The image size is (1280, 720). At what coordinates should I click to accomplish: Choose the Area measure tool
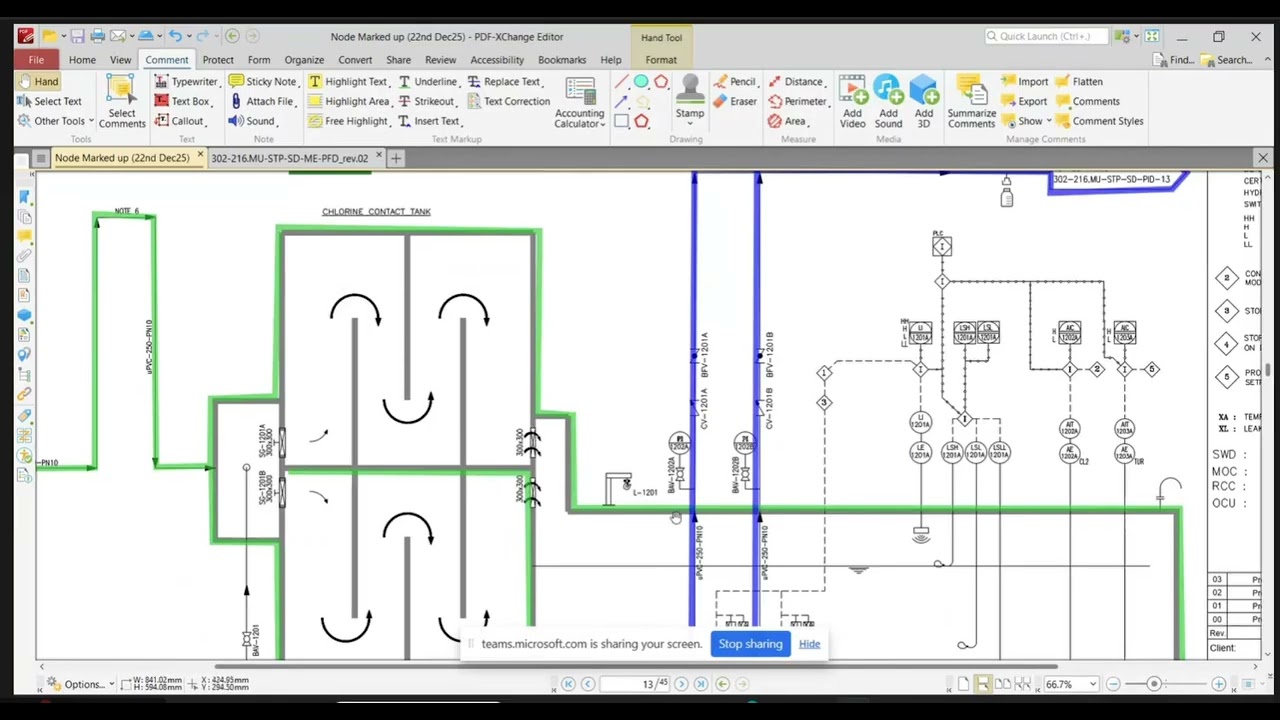[x=788, y=121]
